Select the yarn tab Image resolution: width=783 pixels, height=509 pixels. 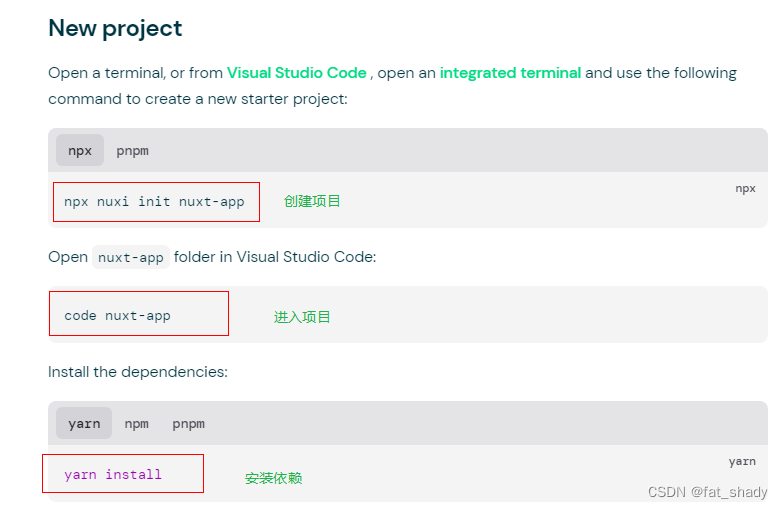[84, 424]
